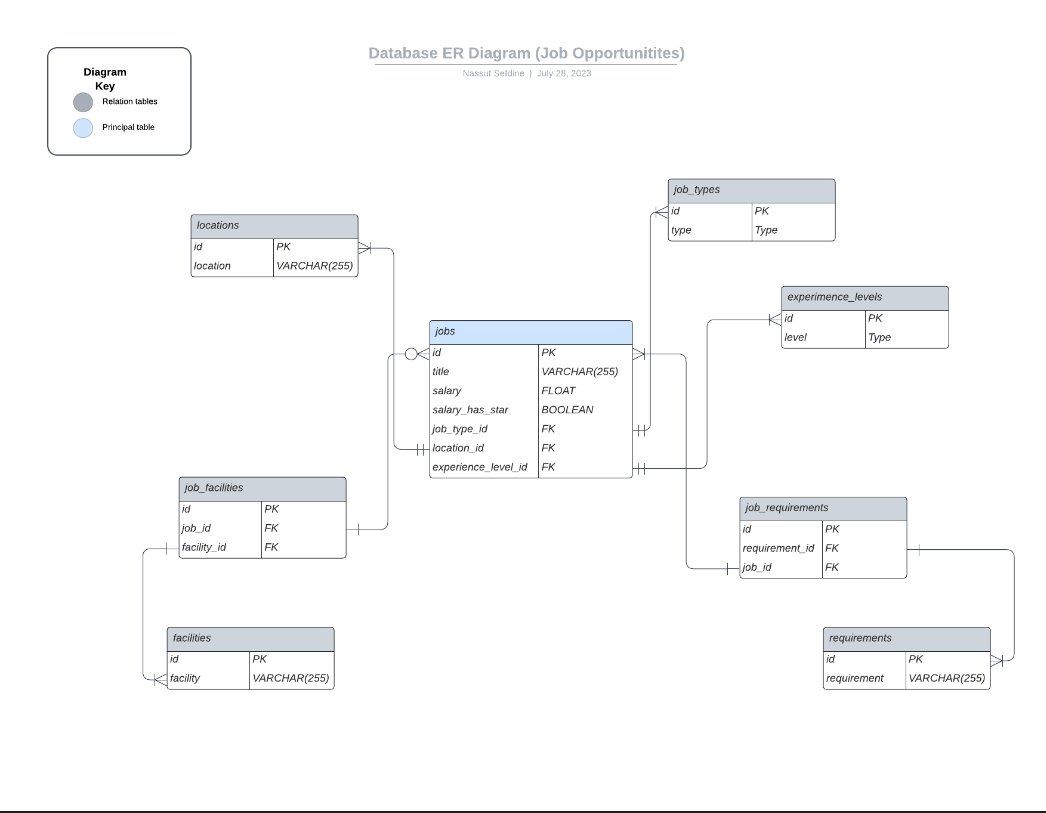Click the BOOLEAN datatype in the jobs table

pos(567,410)
